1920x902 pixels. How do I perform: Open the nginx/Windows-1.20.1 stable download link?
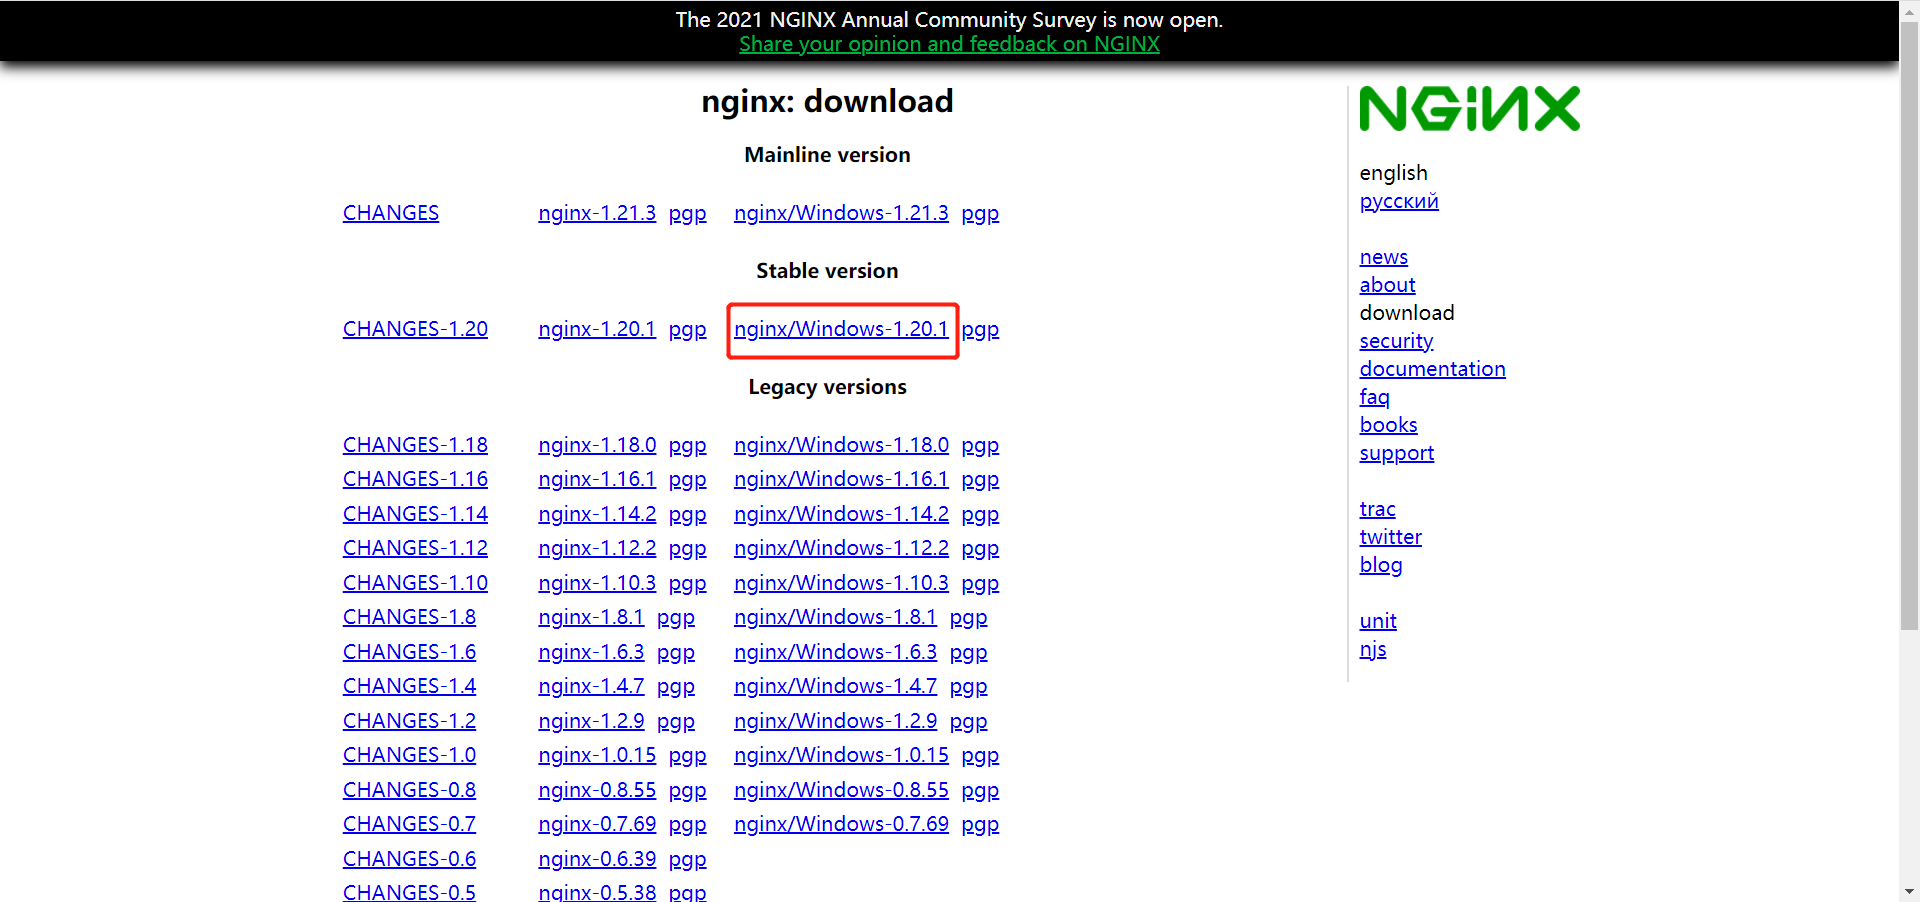pyautogui.click(x=840, y=329)
